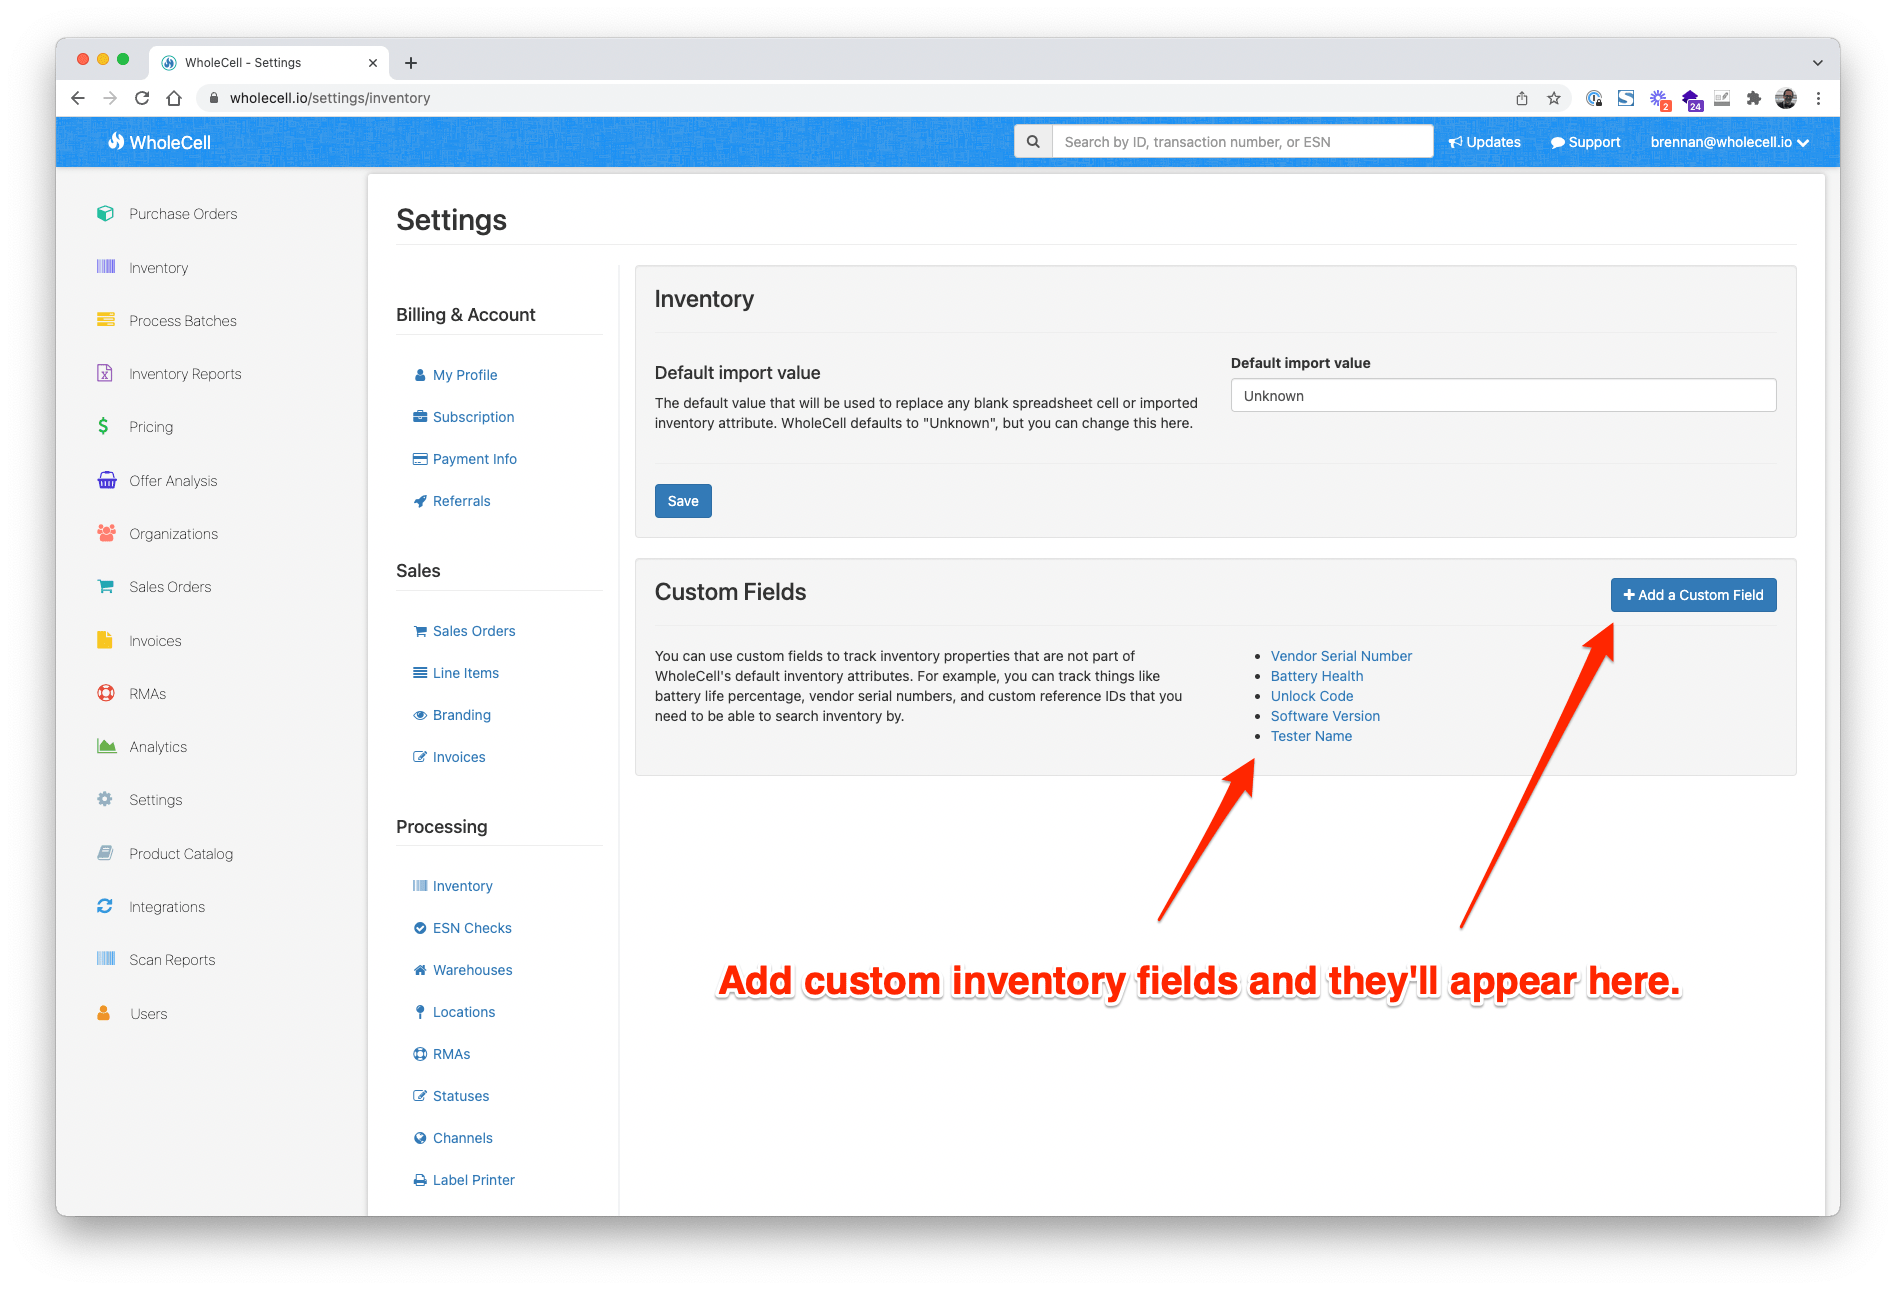This screenshot has height=1290, width=1896.
Task: Open Warehouses settings
Action: 463,970
